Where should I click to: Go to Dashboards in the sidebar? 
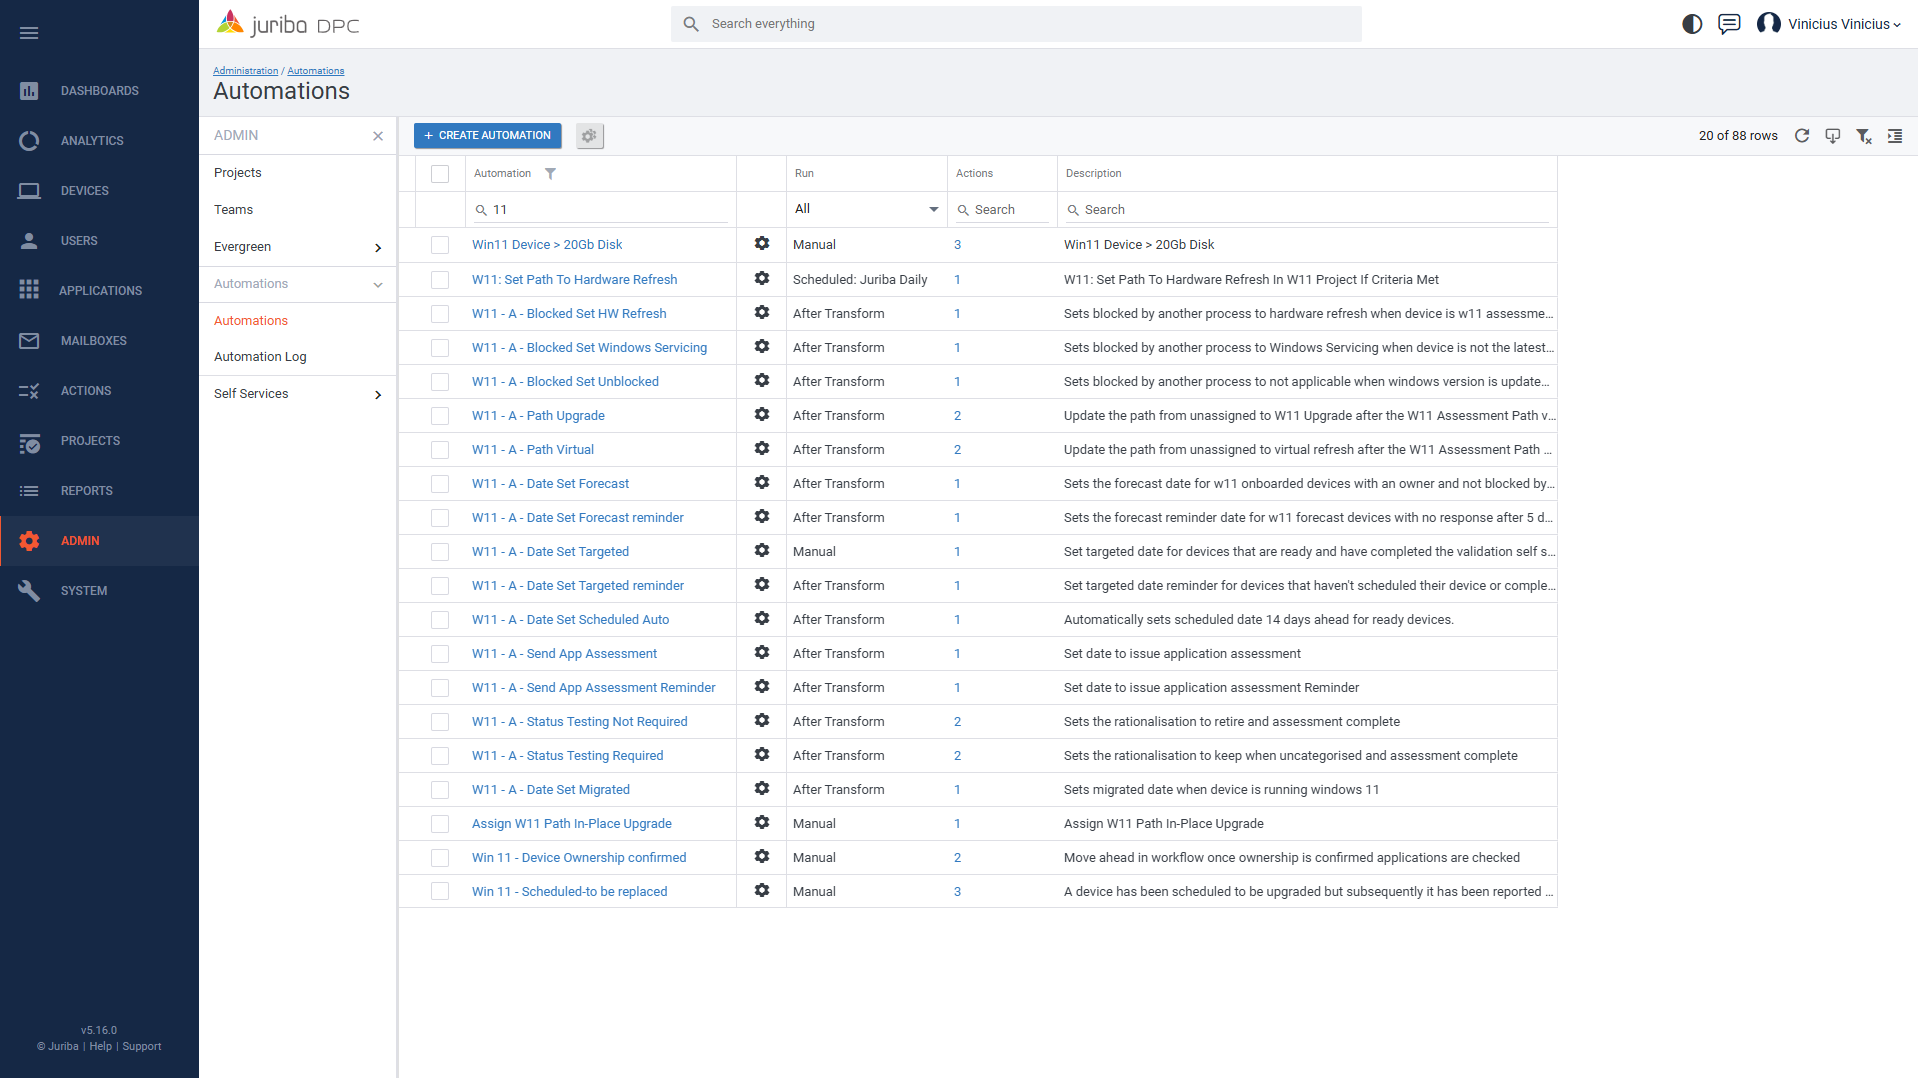click(x=99, y=91)
